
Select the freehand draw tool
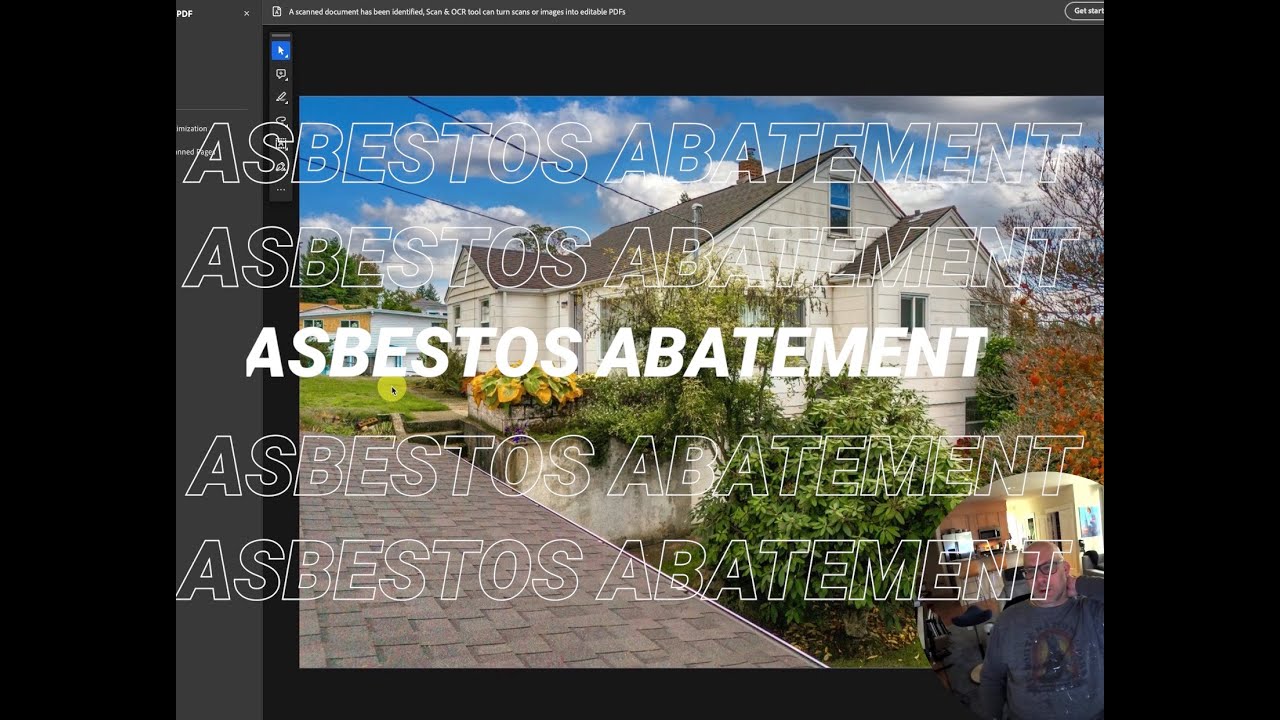[281, 121]
